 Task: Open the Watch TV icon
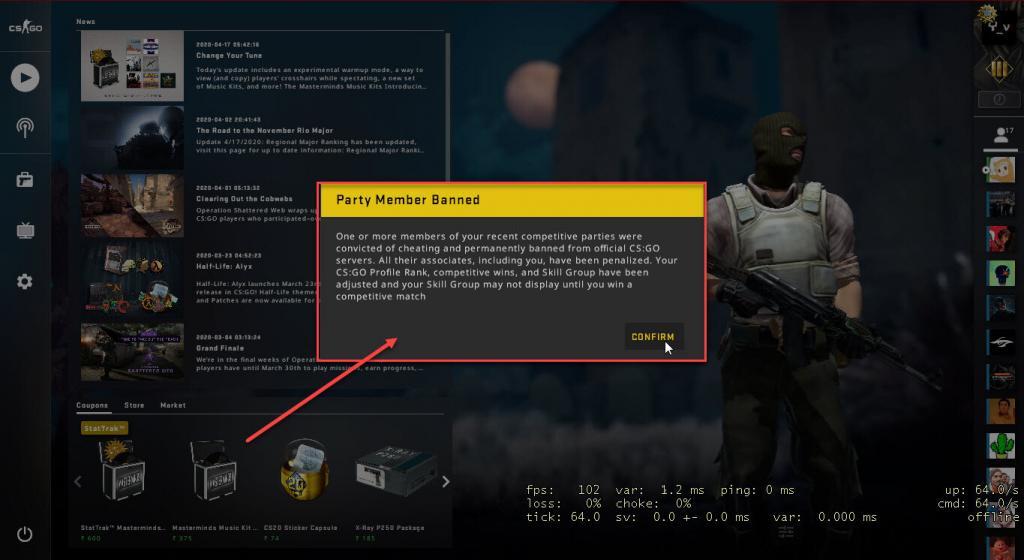point(25,230)
